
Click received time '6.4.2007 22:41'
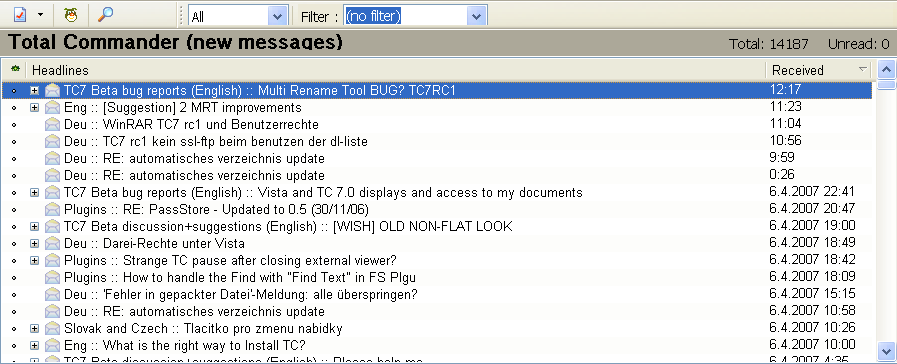point(812,192)
